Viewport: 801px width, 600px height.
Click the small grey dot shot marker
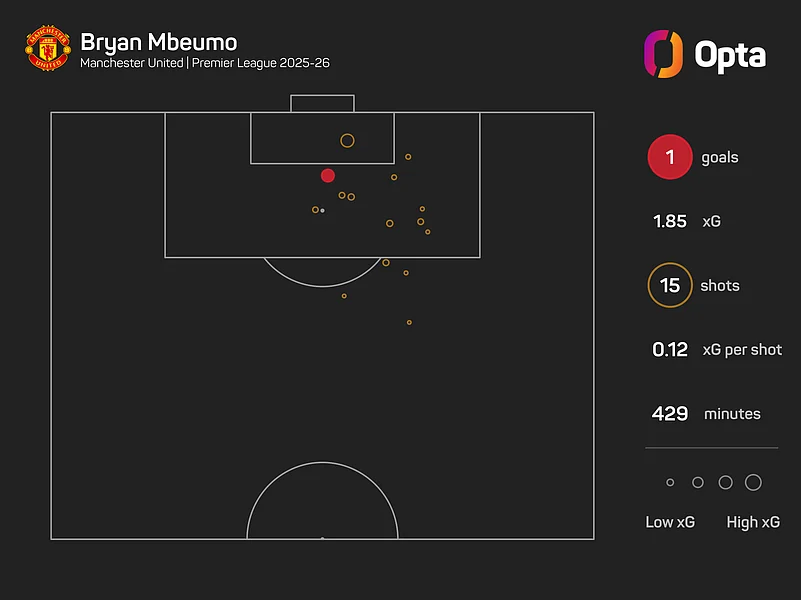click(322, 210)
